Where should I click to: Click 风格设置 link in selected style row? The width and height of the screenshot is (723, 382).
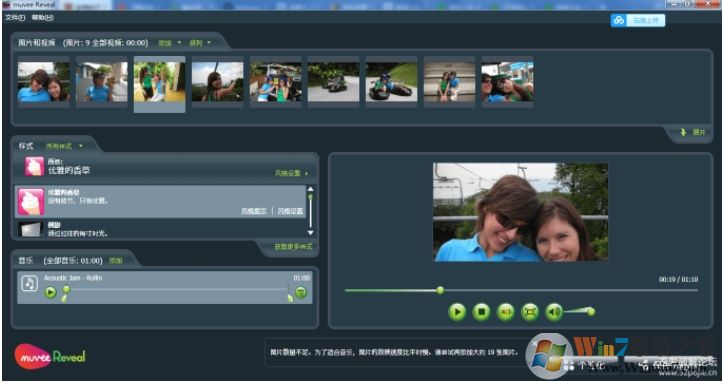click(x=290, y=211)
